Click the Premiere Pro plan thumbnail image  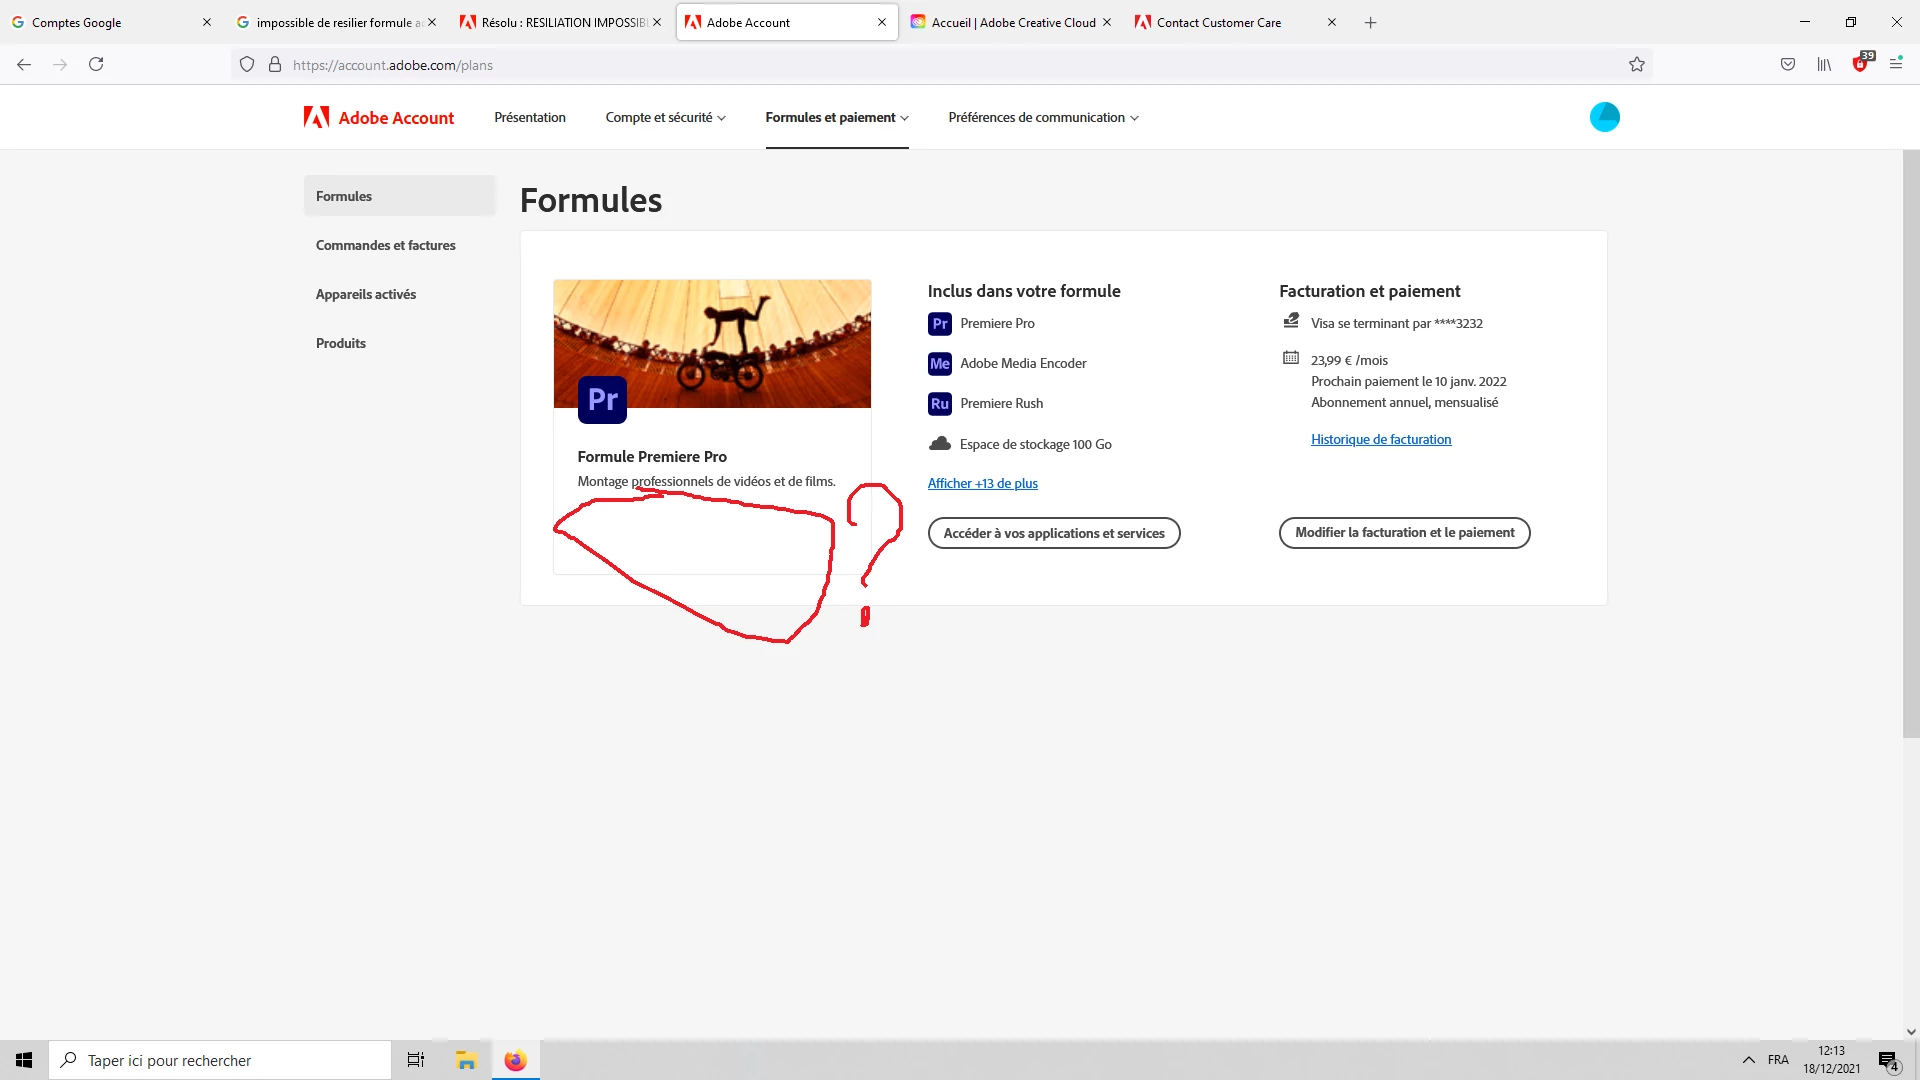coord(712,343)
